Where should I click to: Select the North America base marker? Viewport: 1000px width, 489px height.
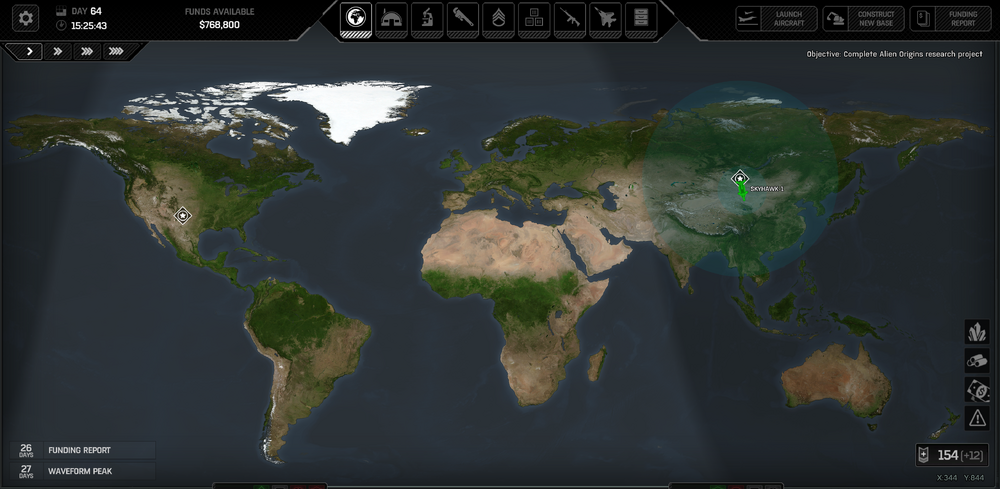click(x=182, y=215)
